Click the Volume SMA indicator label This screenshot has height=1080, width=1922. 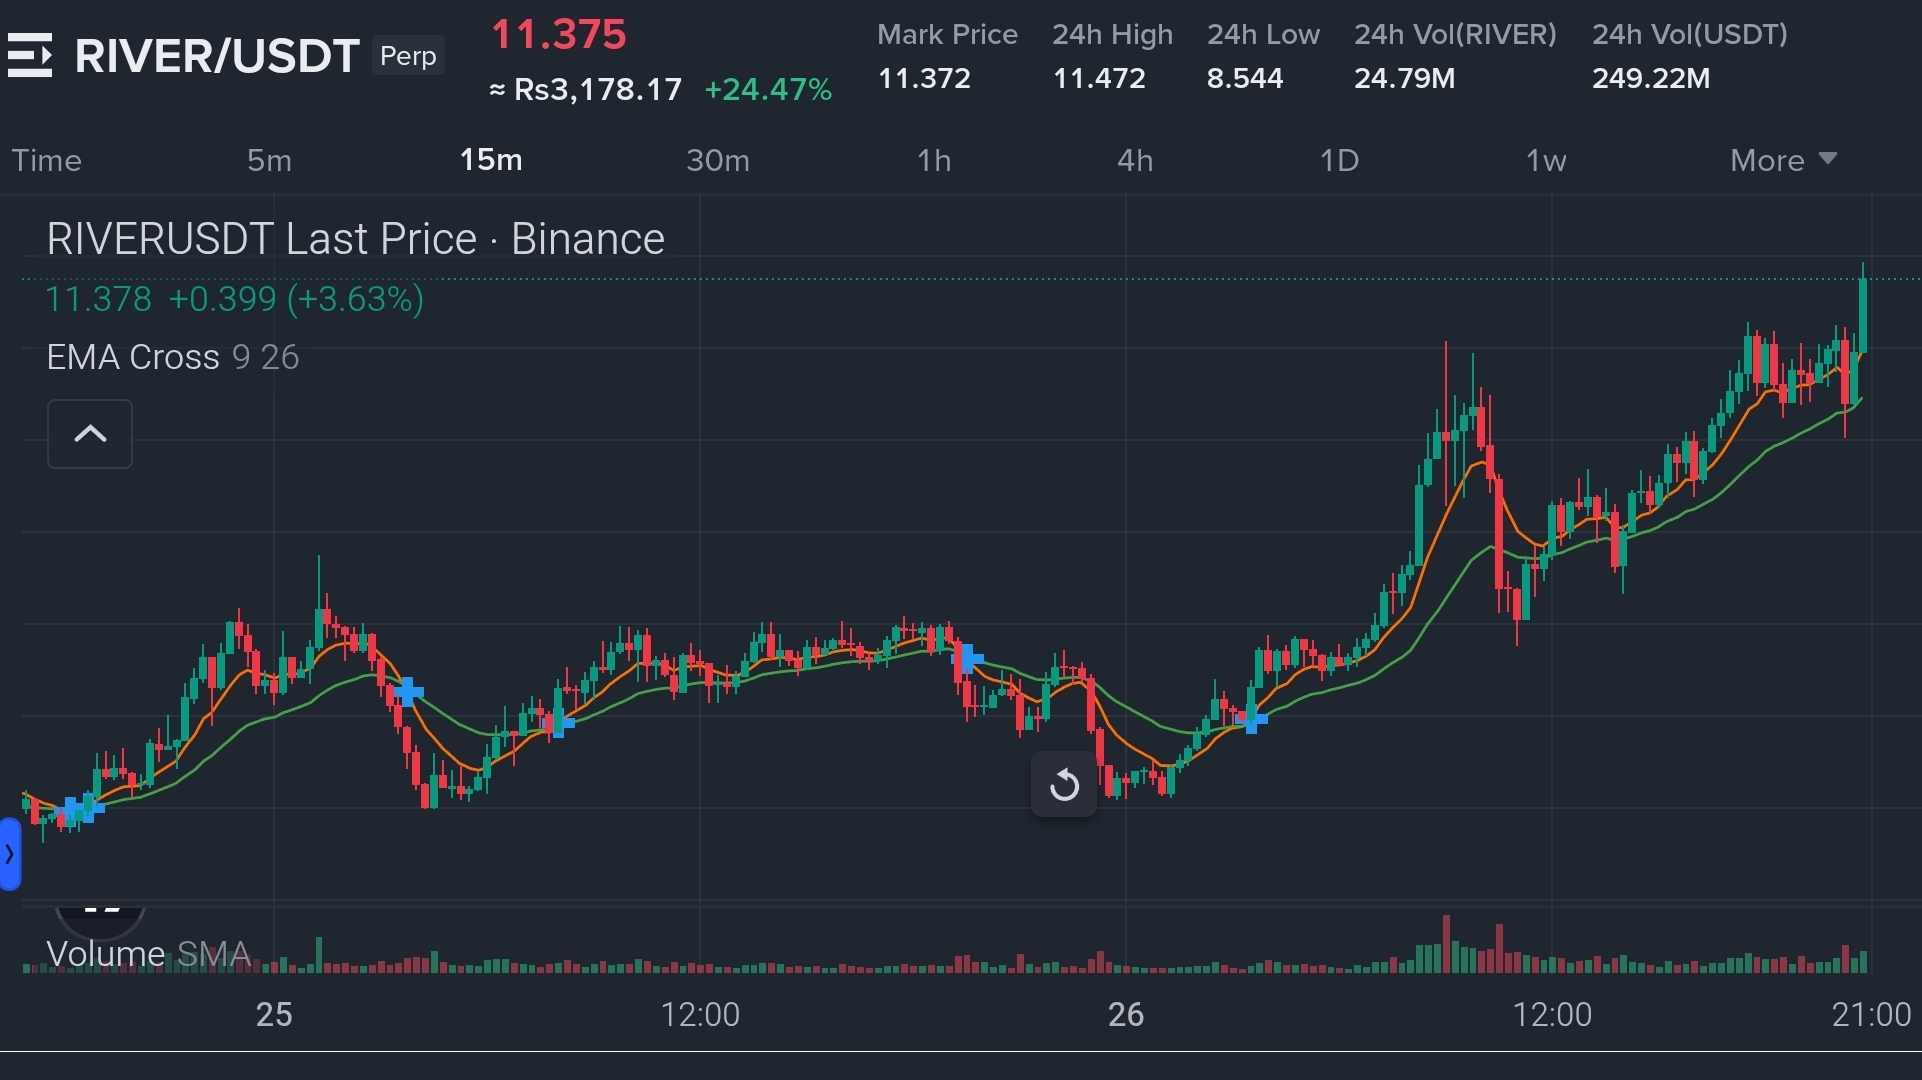point(148,954)
